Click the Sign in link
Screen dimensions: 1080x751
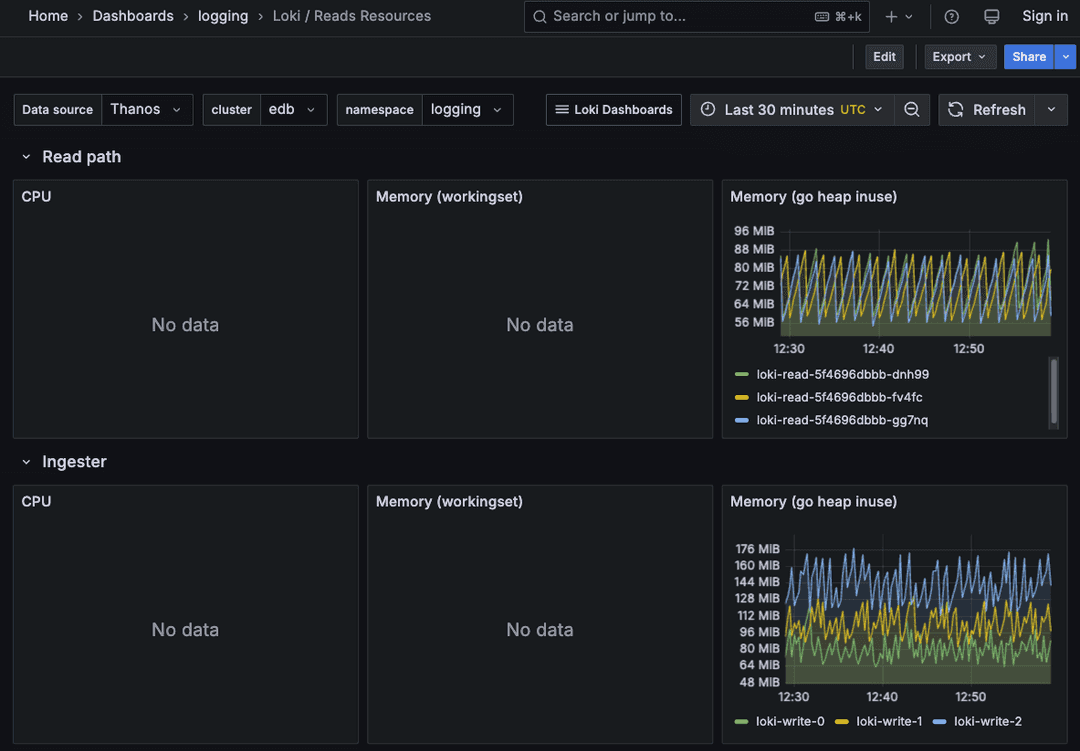pyautogui.click(x=1044, y=16)
